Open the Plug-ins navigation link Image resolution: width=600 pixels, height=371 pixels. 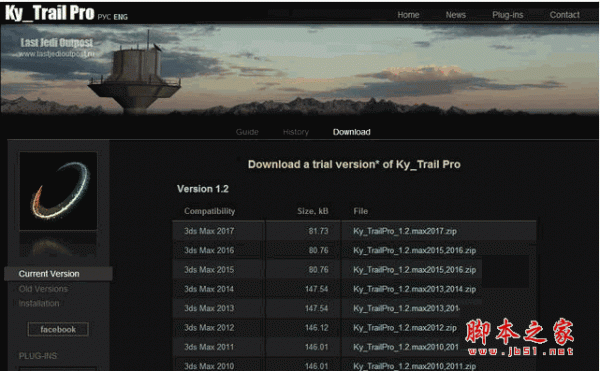[507, 15]
